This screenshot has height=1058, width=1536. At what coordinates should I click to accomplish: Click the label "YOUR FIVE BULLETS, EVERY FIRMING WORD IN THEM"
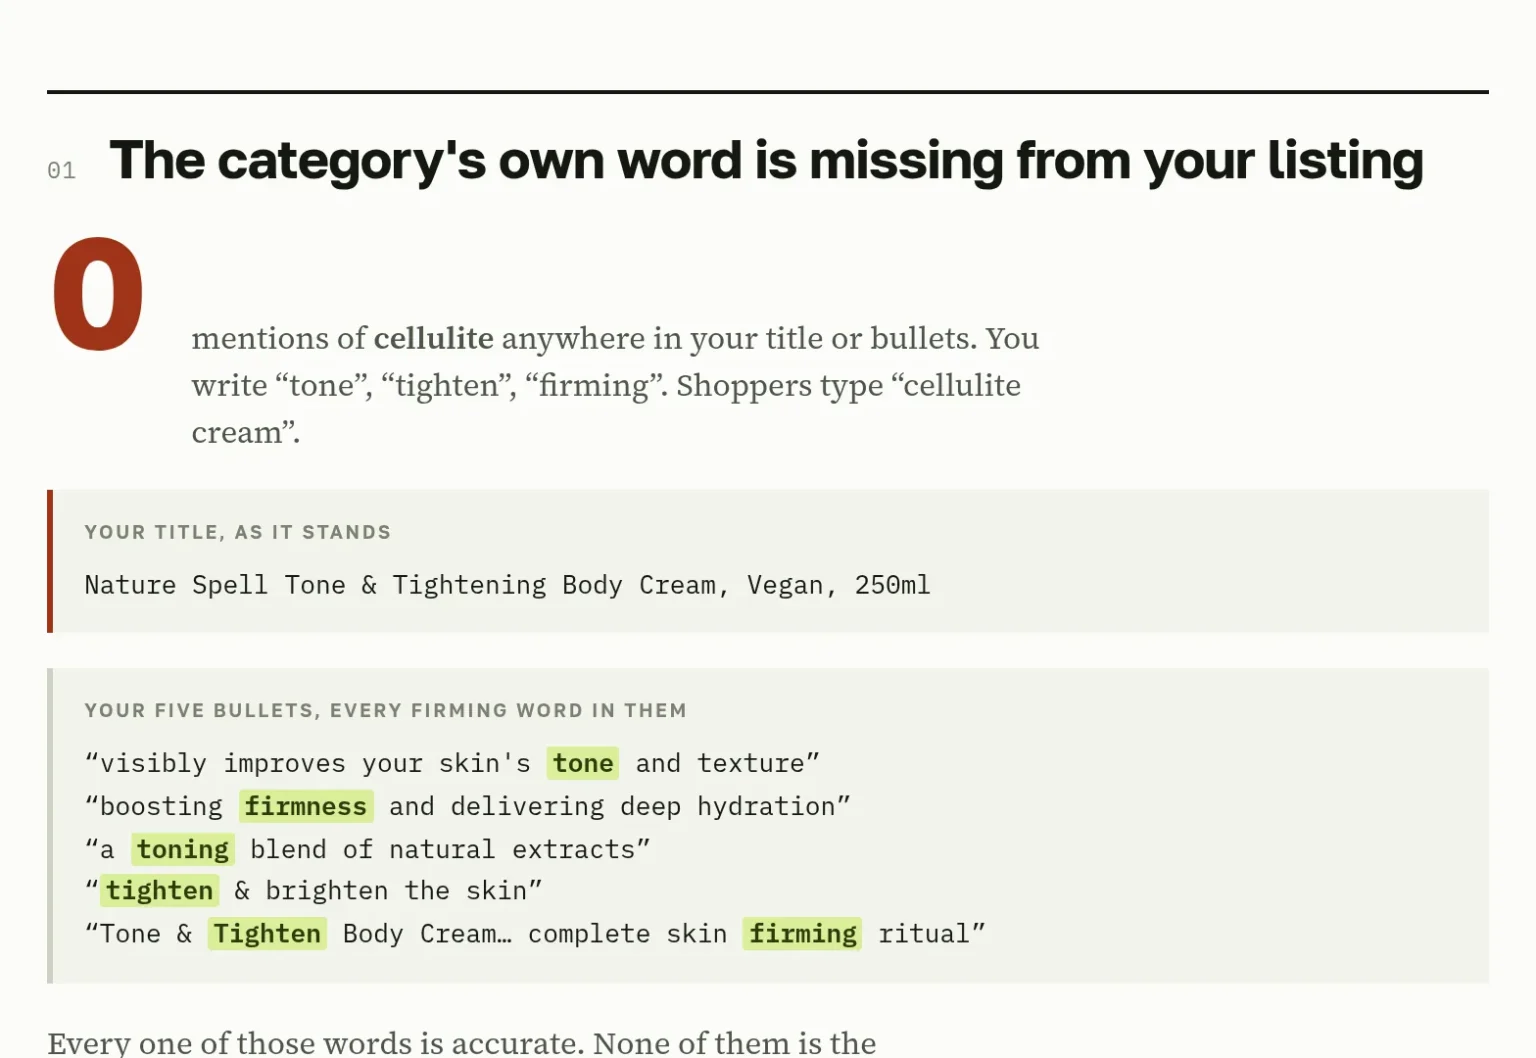pos(386,710)
